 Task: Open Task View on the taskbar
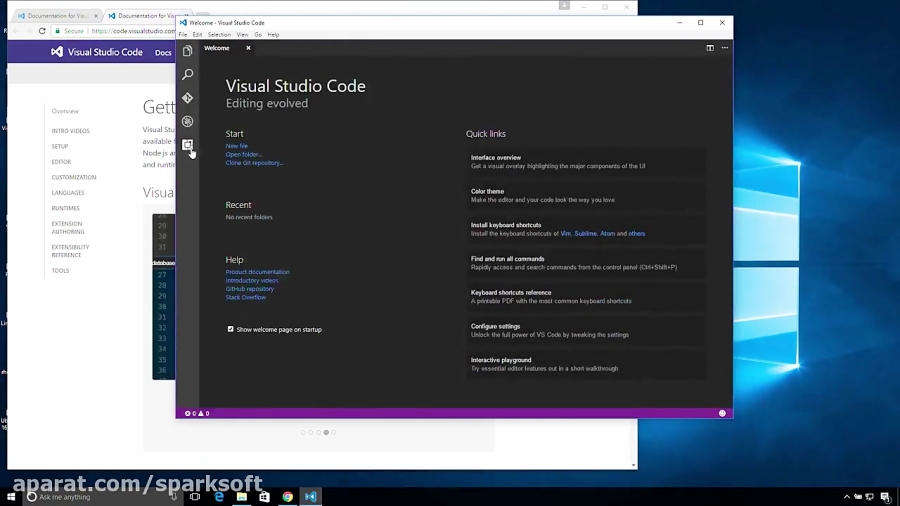(x=195, y=497)
